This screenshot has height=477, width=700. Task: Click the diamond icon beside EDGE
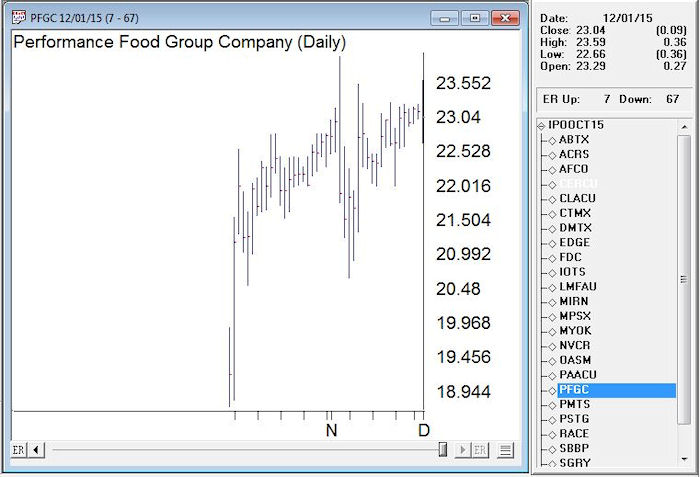tap(552, 243)
